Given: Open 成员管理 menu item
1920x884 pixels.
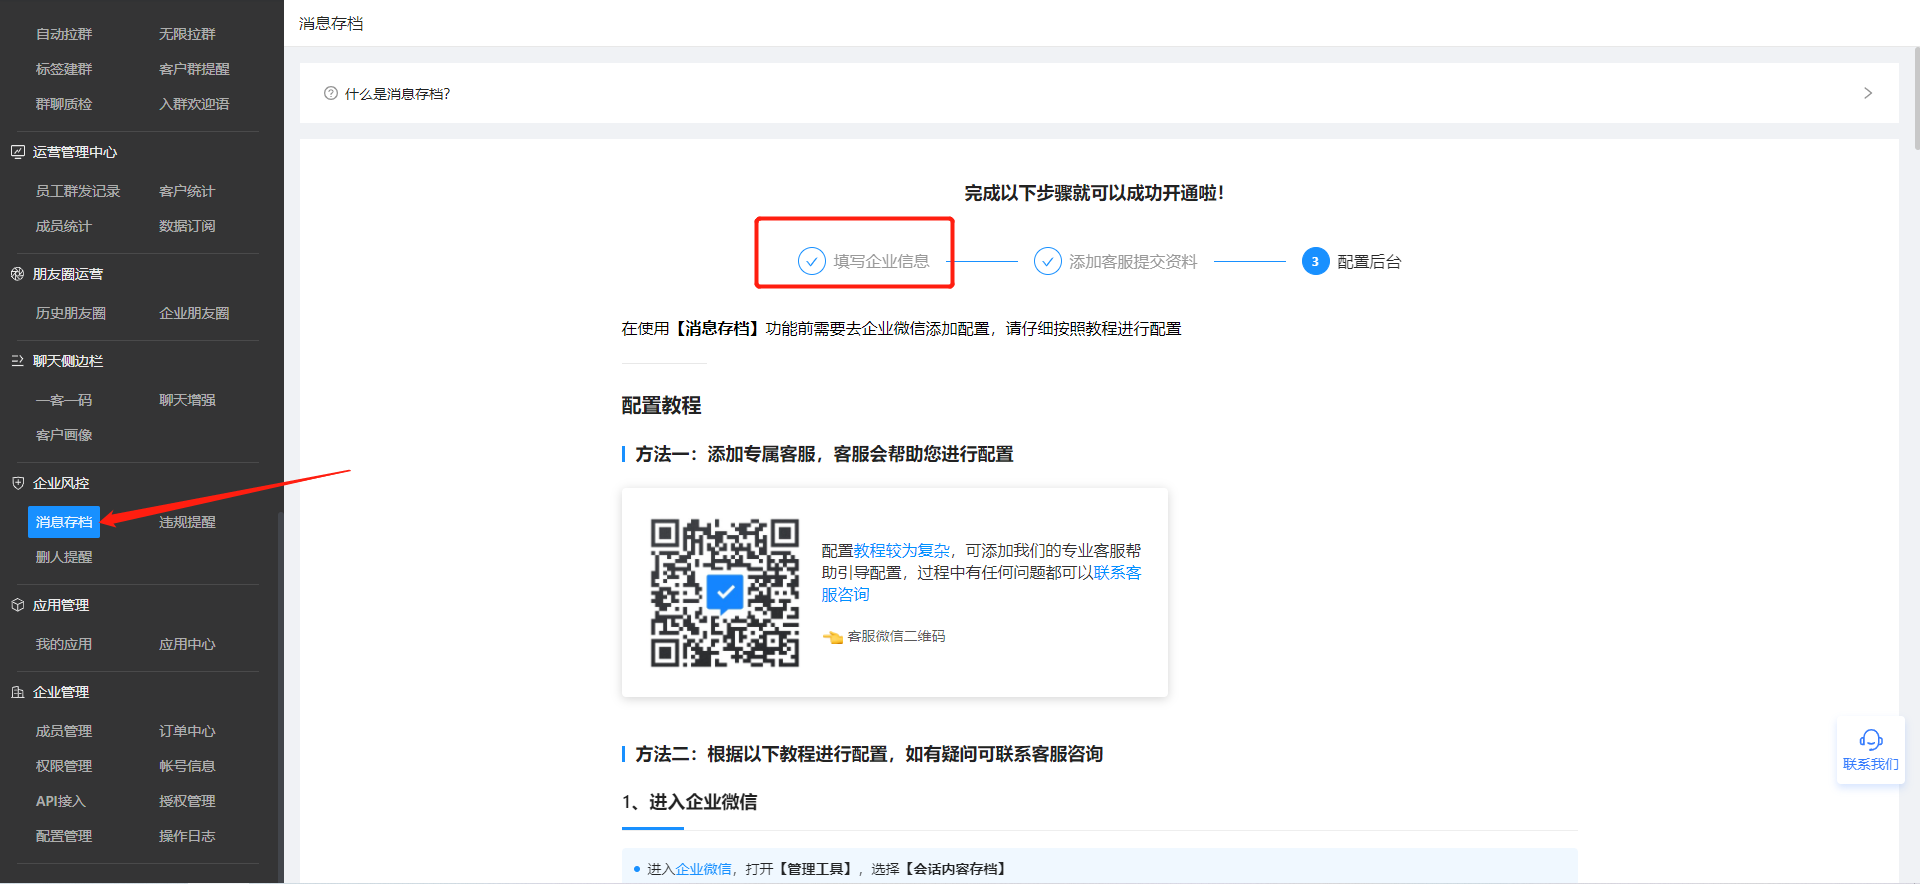Looking at the screenshot, I should tap(64, 731).
